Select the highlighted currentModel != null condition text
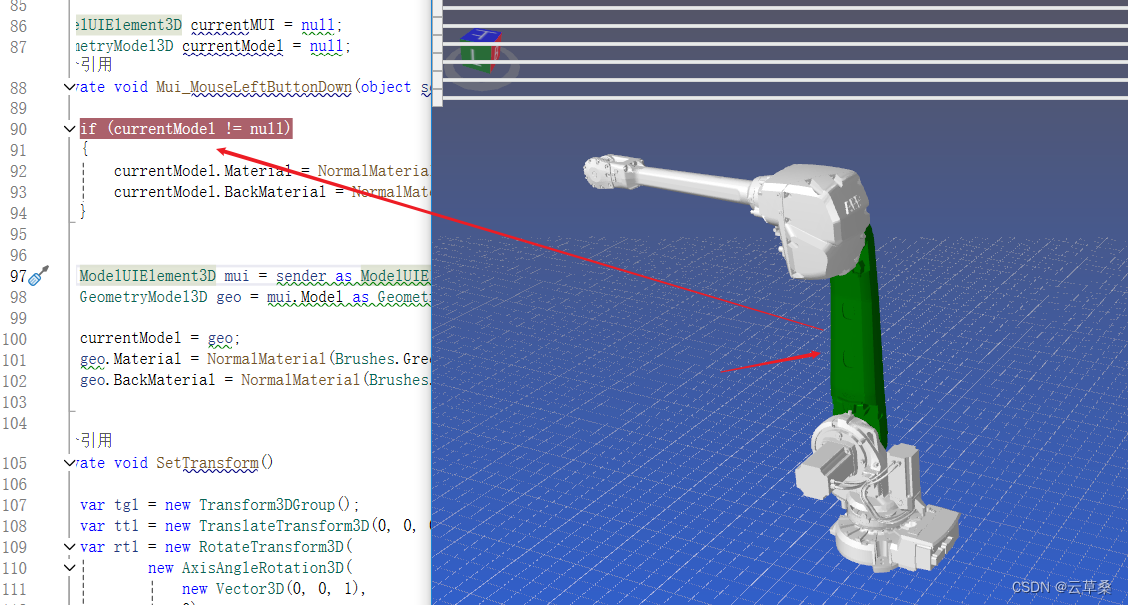The width and height of the screenshot is (1128, 605). [x=185, y=128]
